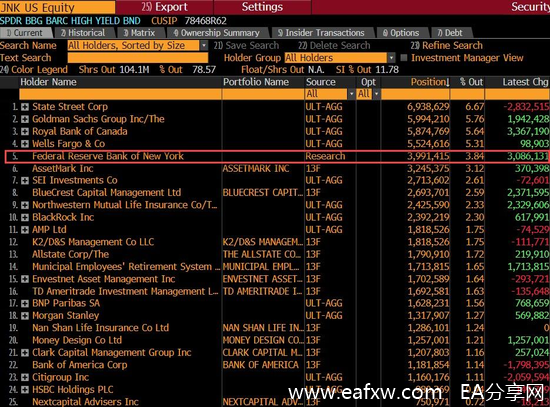Expand the State Street Corp holder row
The height and width of the screenshot is (407, 550).
[x=25, y=107]
